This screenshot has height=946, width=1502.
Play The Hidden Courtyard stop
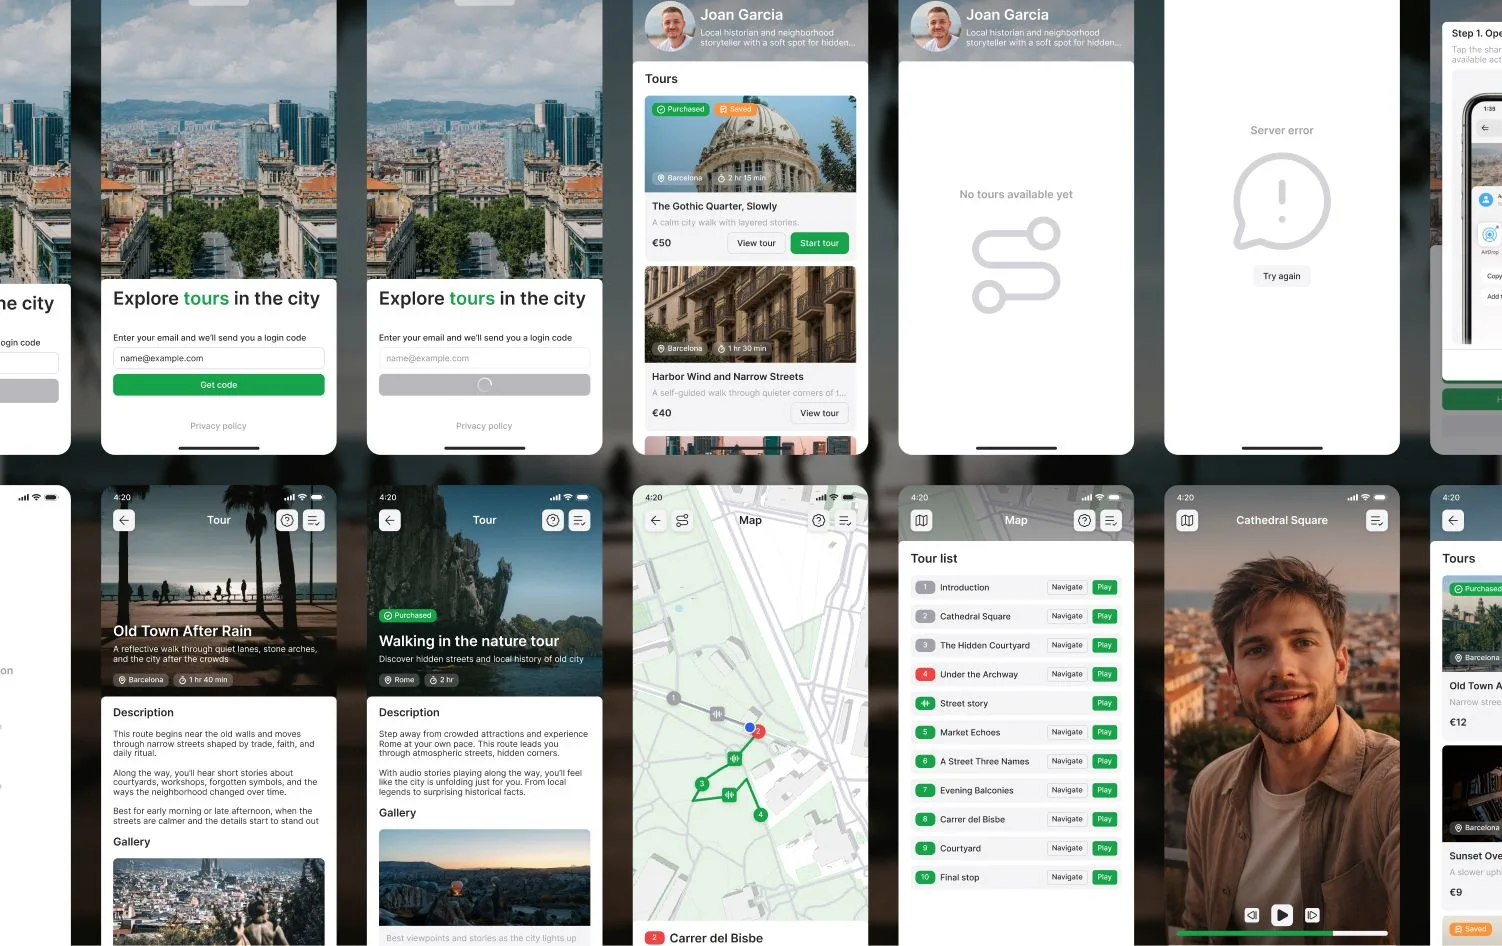click(1105, 645)
